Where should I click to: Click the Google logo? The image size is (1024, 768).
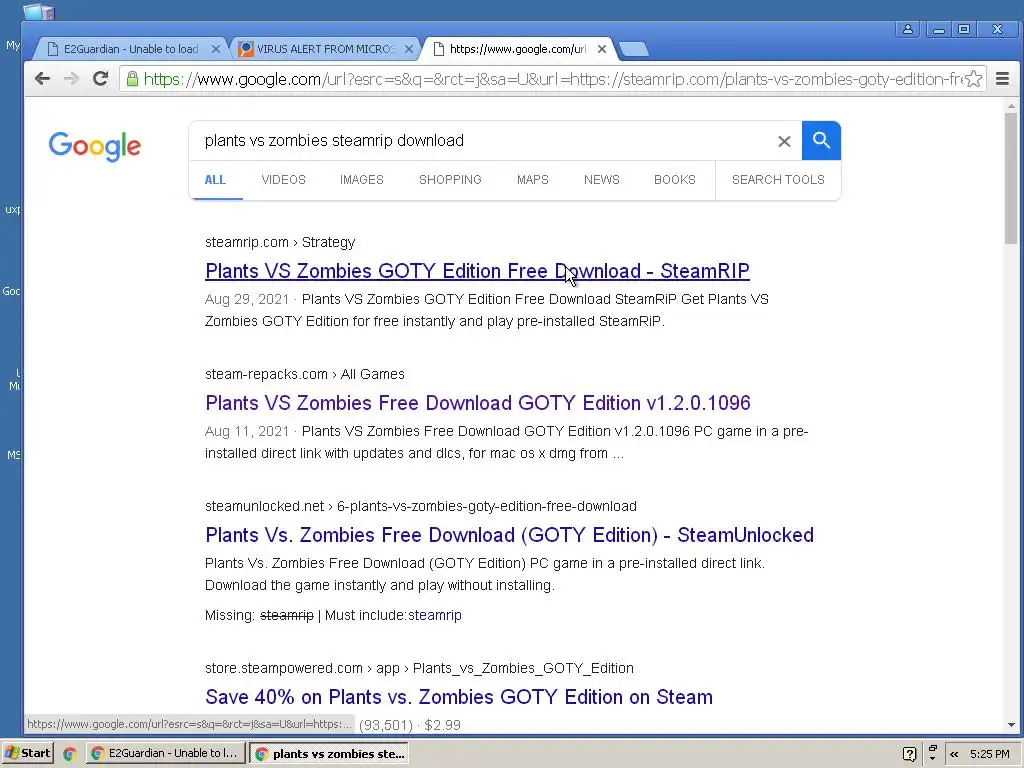point(95,146)
